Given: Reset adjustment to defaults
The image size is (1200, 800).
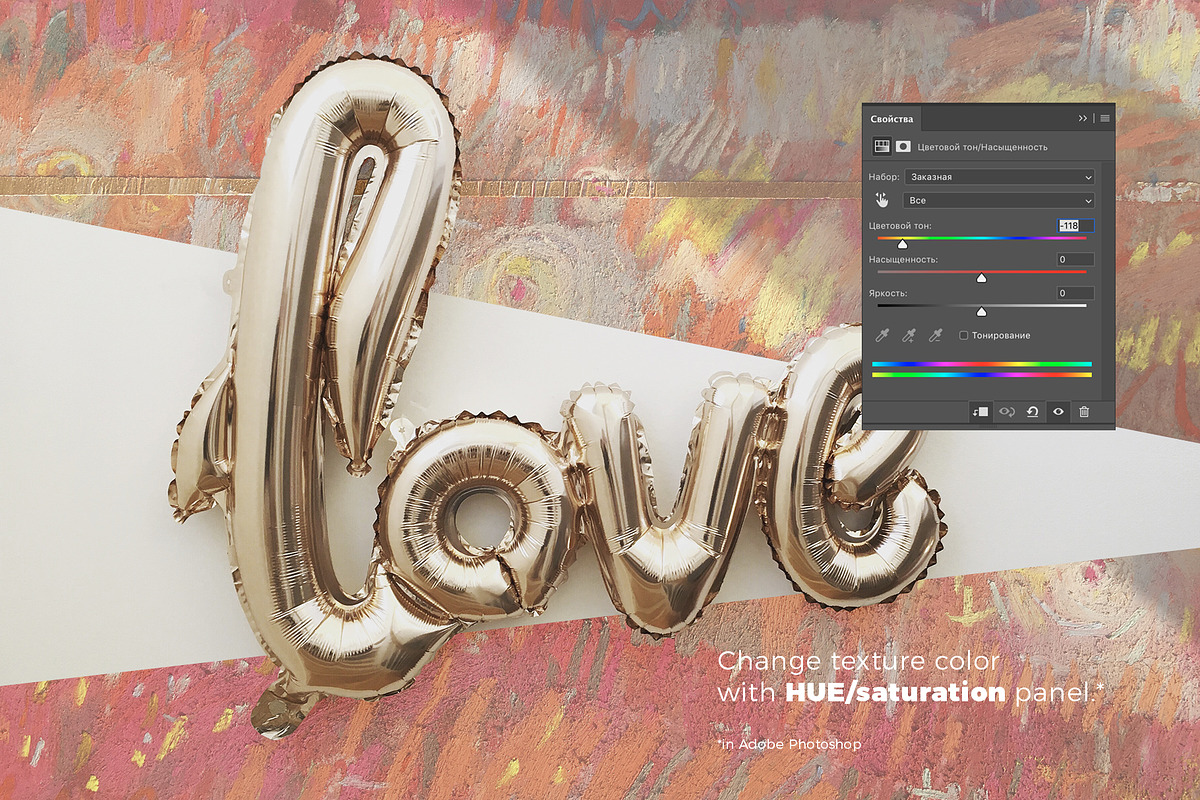Looking at the screenshot, I should (x=1033, y=412).
